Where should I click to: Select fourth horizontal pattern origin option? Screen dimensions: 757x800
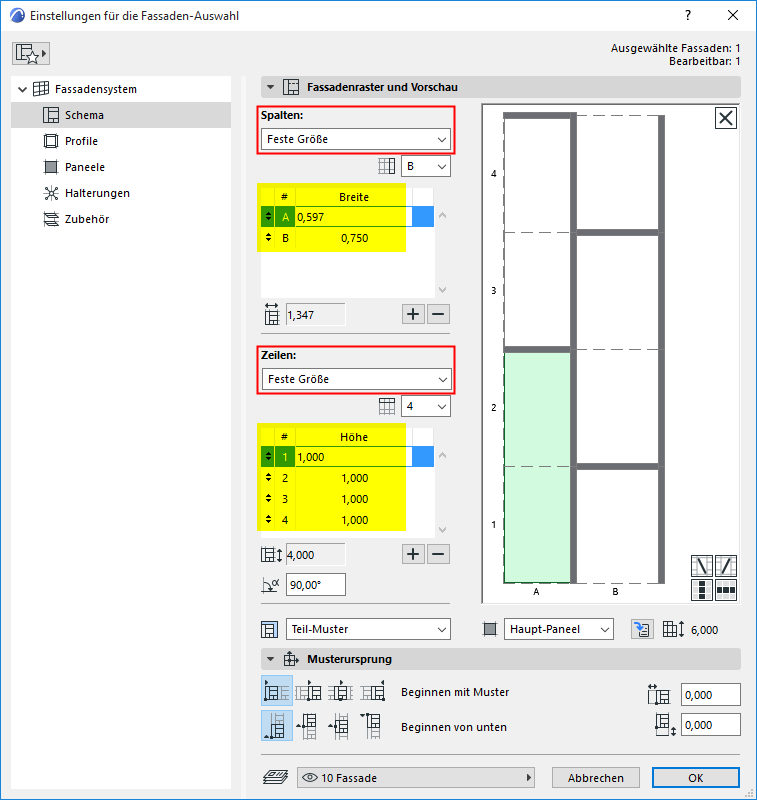[373, 691]
